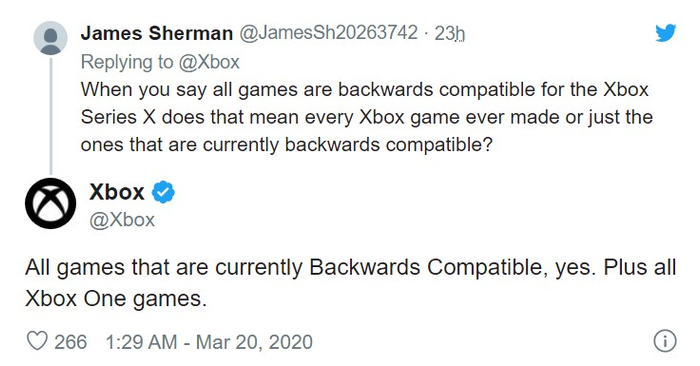
Task: Click the 'Replying to' label text
Action: pos(127,62)
